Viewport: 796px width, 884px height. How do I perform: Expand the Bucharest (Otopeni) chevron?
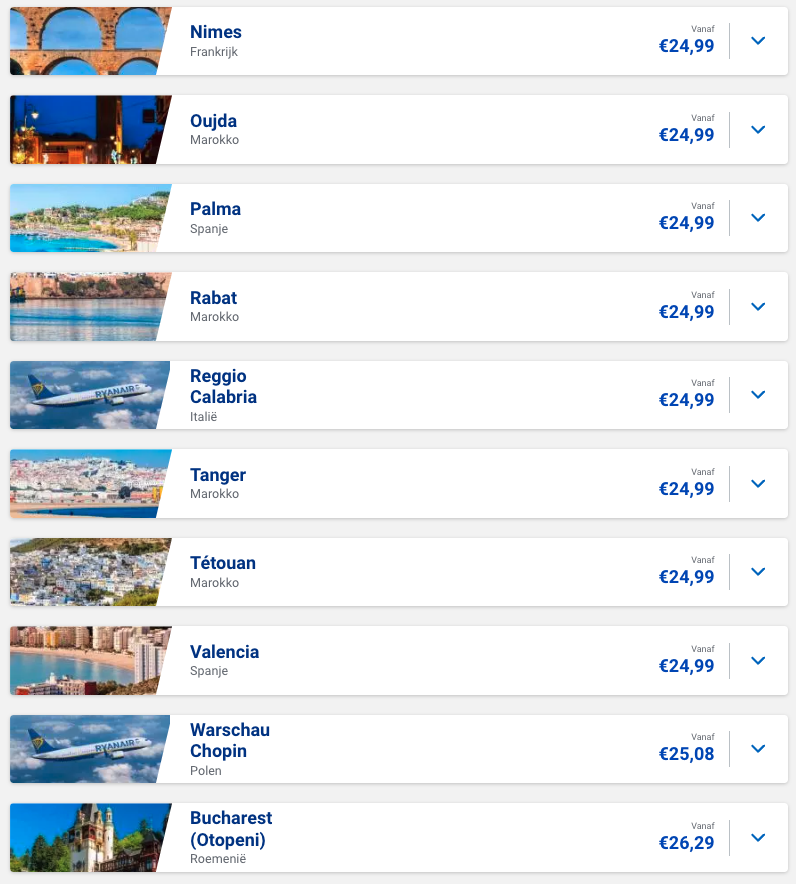(x=758, y=838)
